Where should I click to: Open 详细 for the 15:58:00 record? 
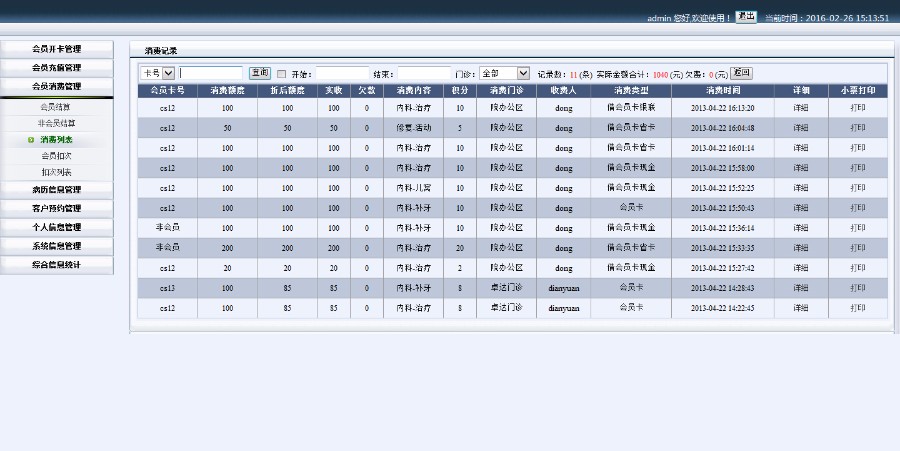click(x=801, y=168)
